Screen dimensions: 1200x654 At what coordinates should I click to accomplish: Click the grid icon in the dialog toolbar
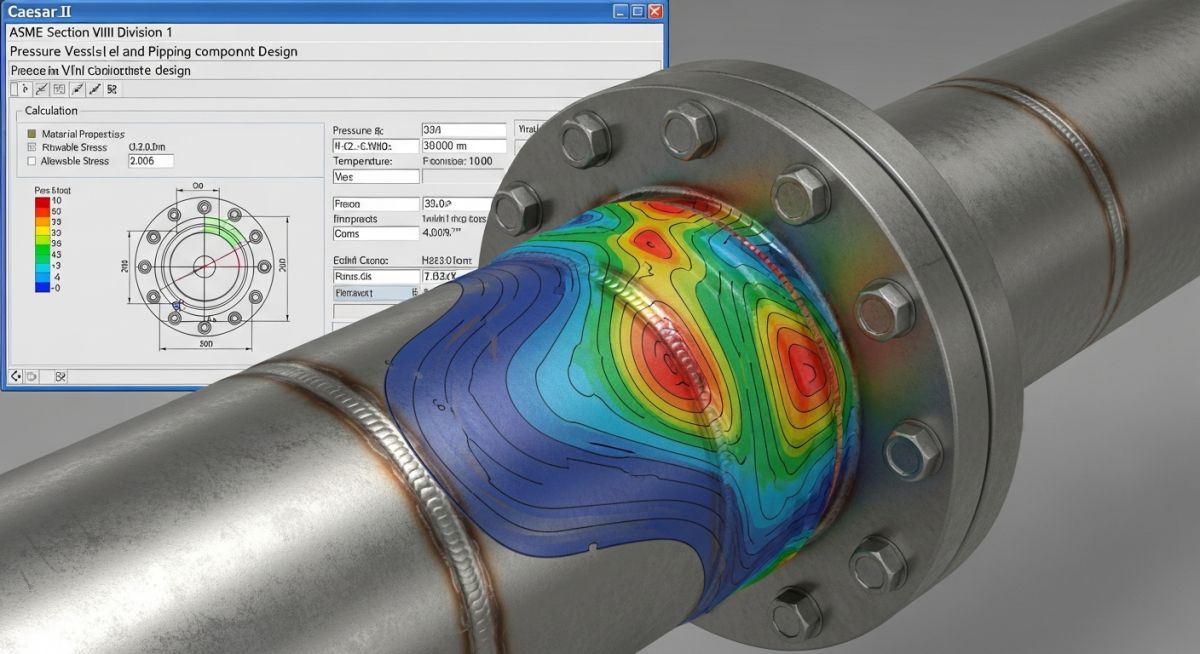(59, 89)
